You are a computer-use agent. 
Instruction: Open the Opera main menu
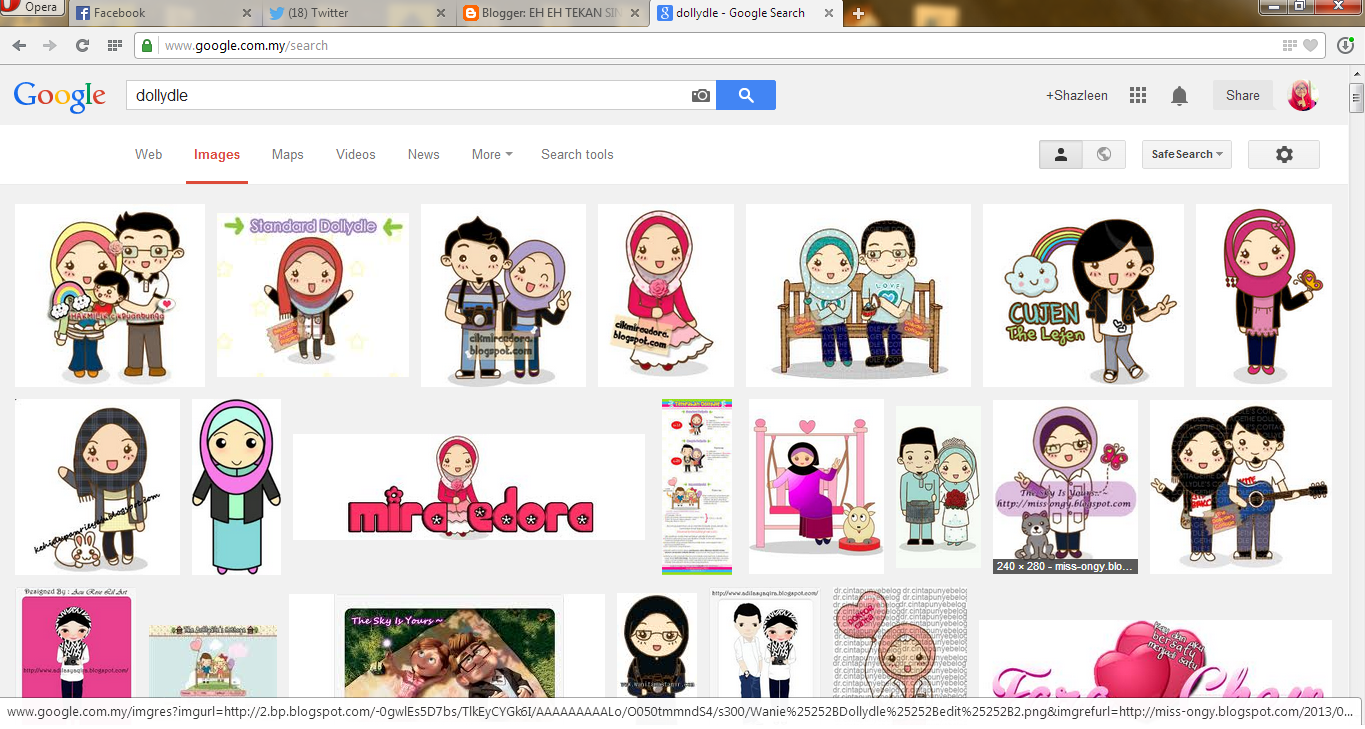pyautogui.click(x=32, y=9)
